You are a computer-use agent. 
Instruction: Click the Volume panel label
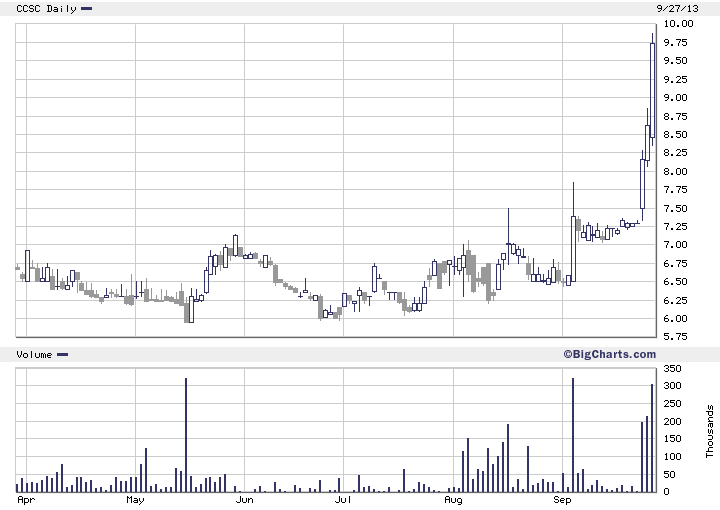34,354
